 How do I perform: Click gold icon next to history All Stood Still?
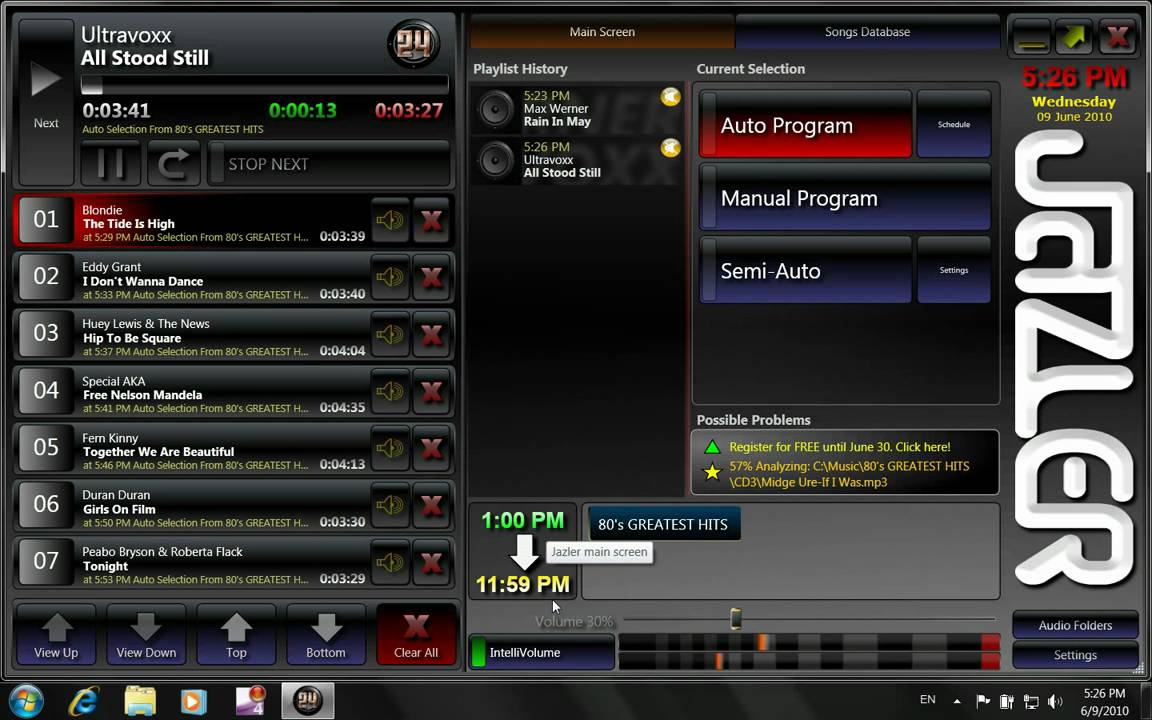coord(670,148)
